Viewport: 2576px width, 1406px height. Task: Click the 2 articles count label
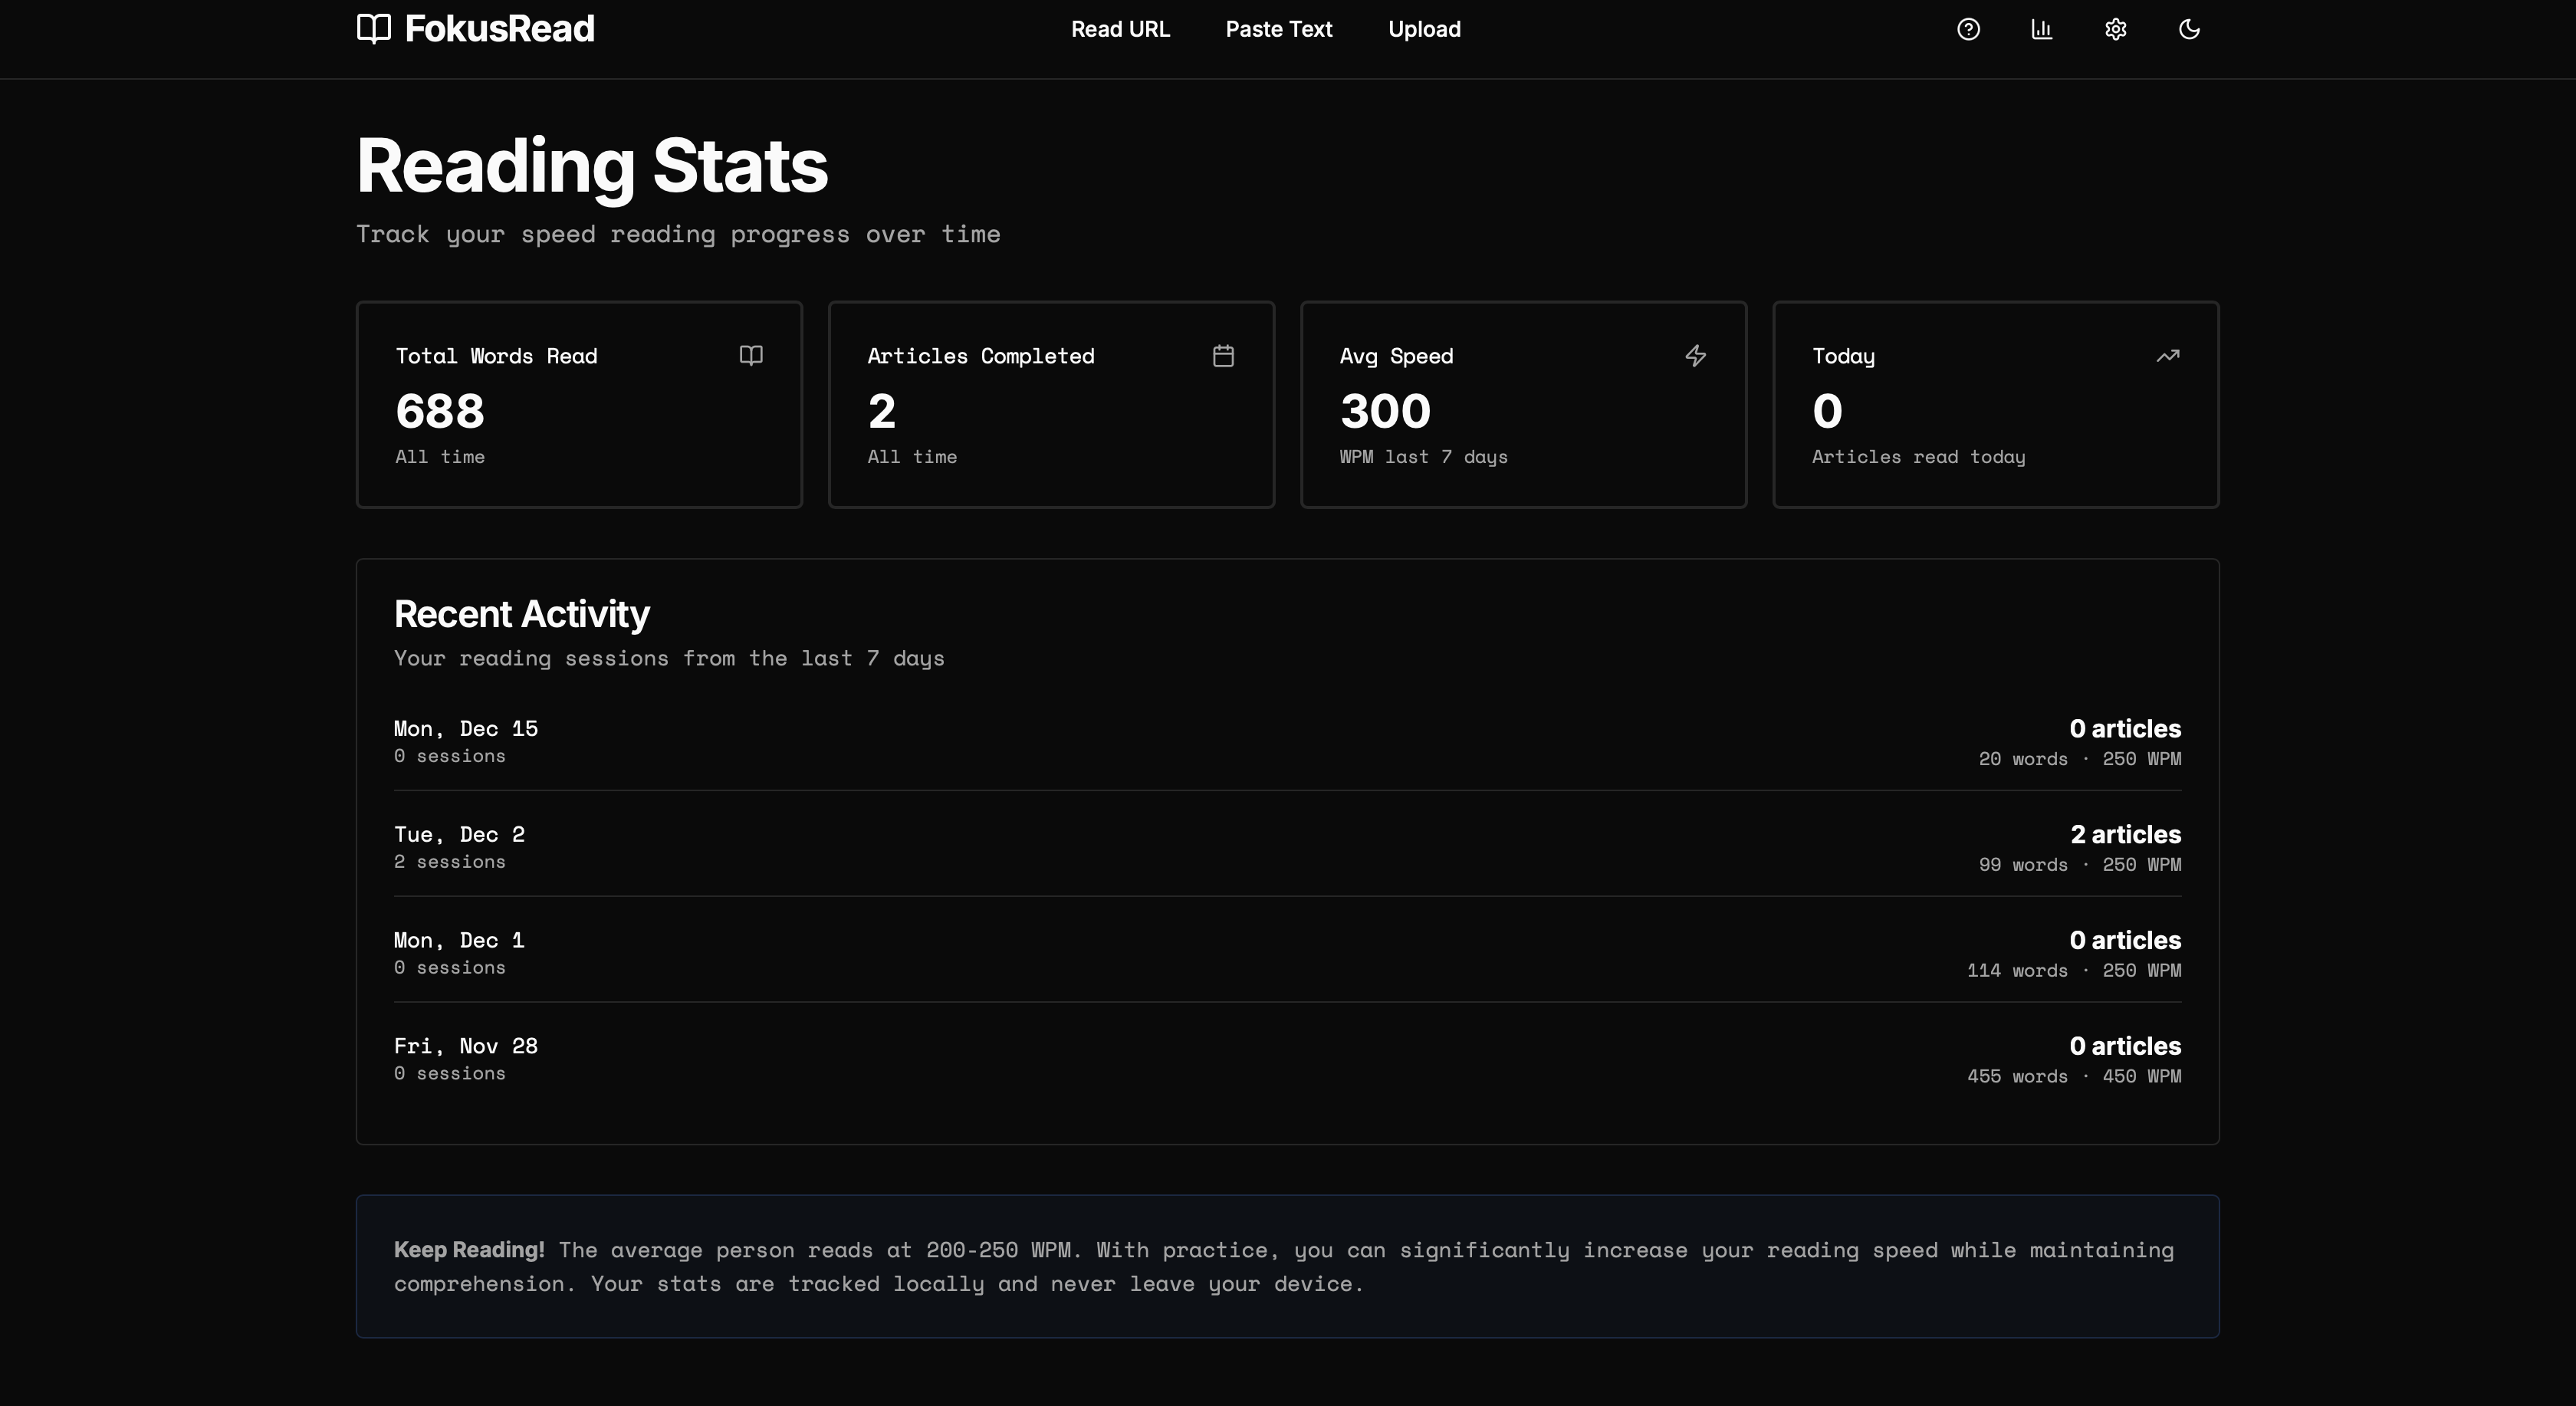pos(2125,834)
